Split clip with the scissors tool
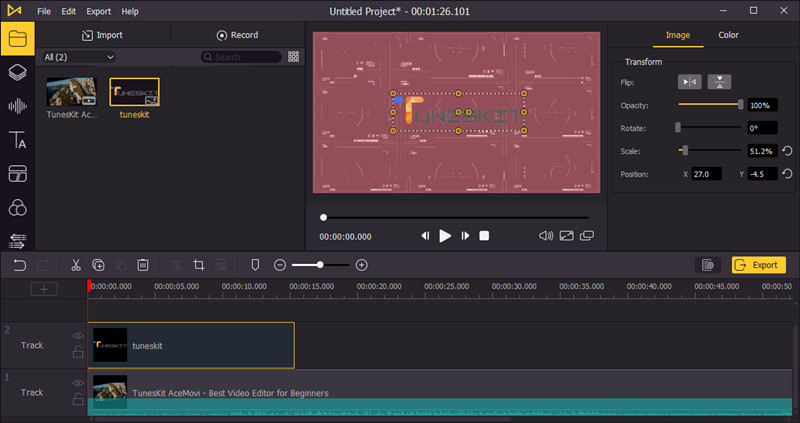This screenshot has width=800, height=423. pyautogui.click(x=76, y=265)
